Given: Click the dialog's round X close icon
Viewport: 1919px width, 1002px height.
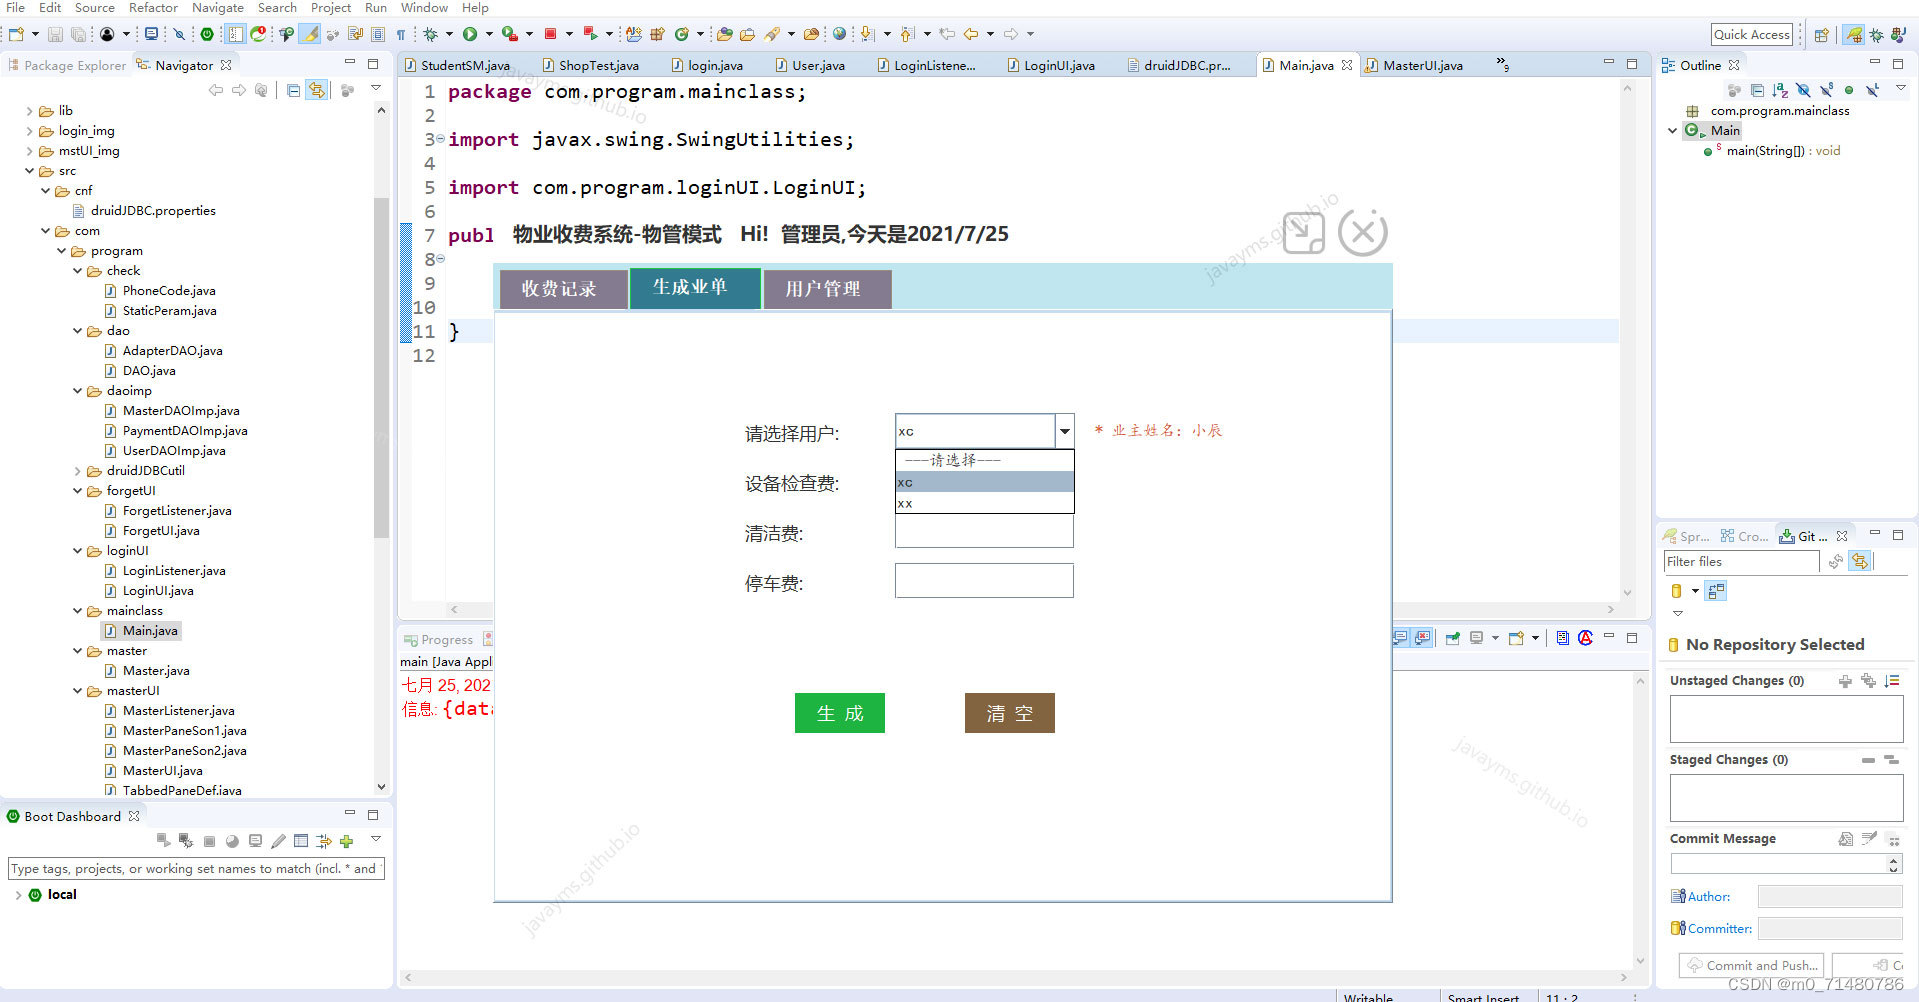Looking at the screenshot, I should 1362,233.
